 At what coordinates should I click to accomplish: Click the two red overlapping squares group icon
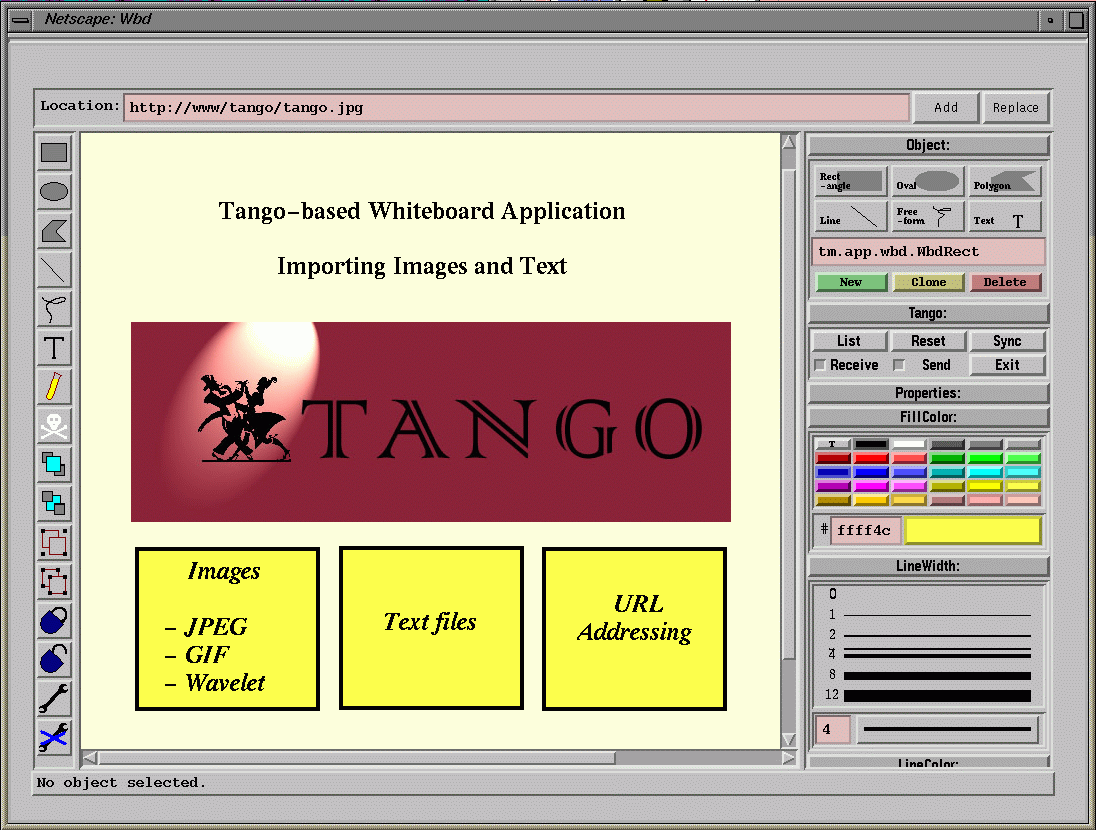pyautogui.click(x=54, y=543)
